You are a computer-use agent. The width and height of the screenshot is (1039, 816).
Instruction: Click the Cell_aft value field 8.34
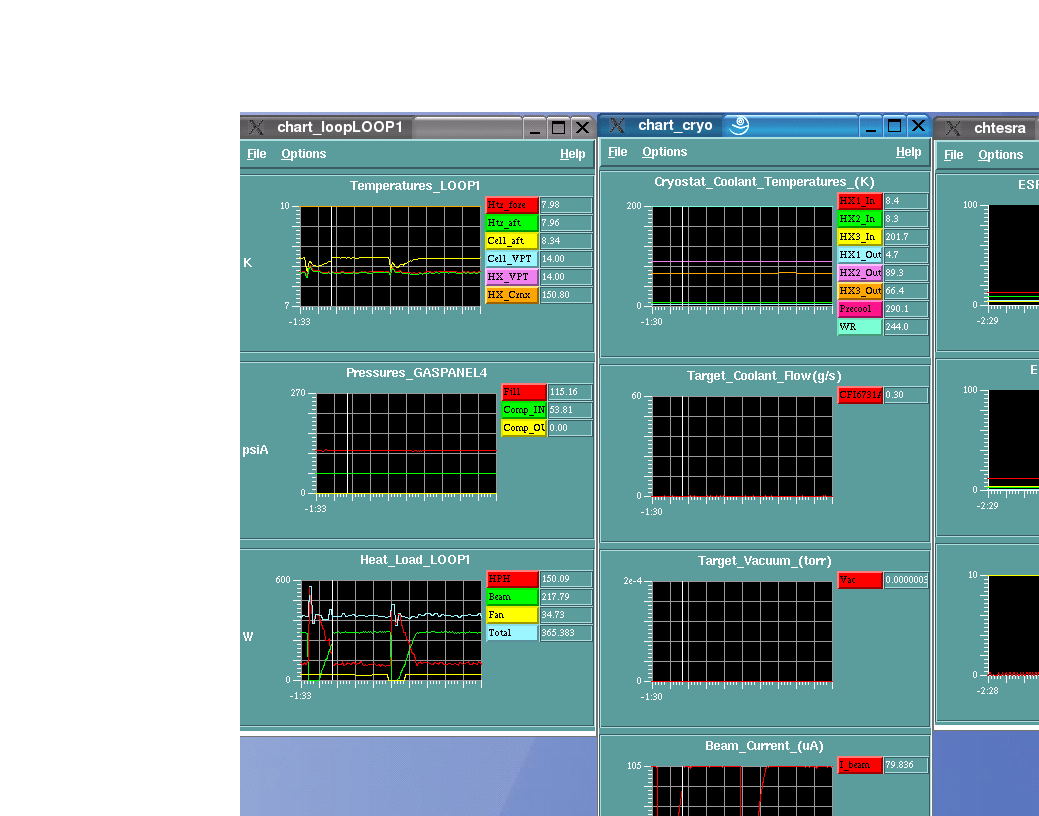tap(565, 241)
